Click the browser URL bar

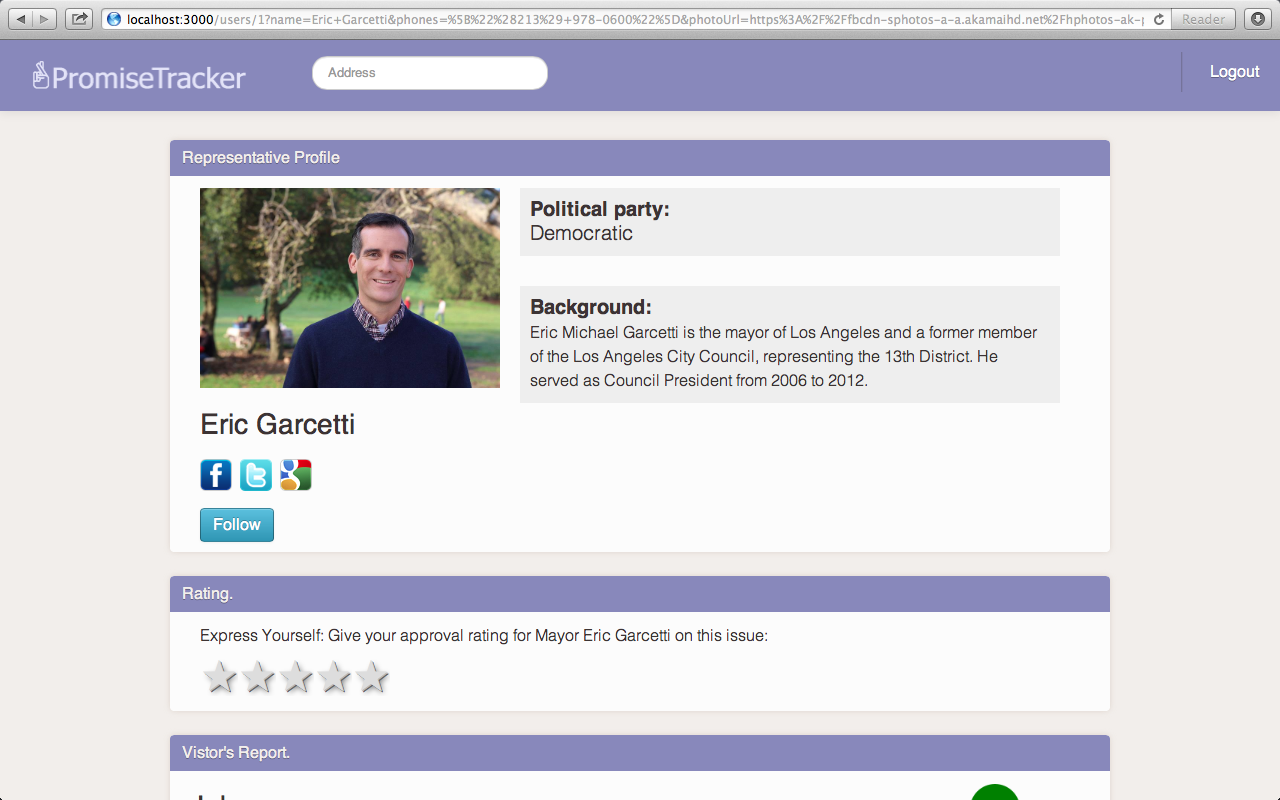tap(624, 19)
